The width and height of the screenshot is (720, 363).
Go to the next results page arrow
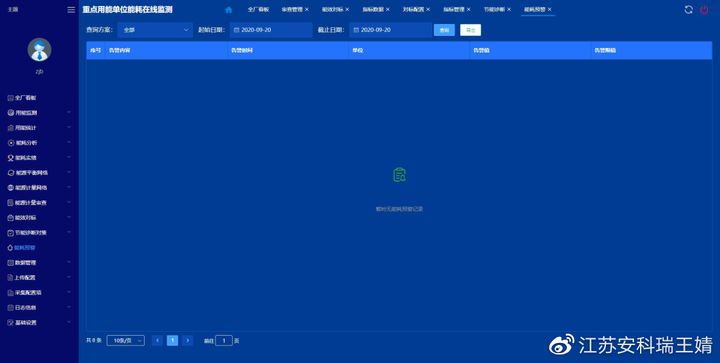point(187,341)
